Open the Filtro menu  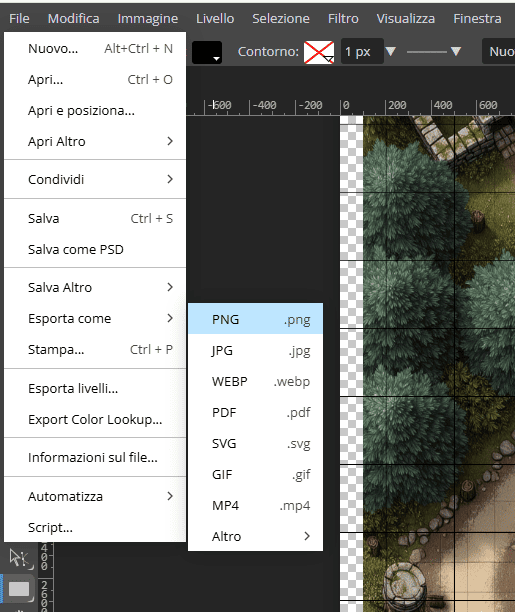tap(343, 18)
